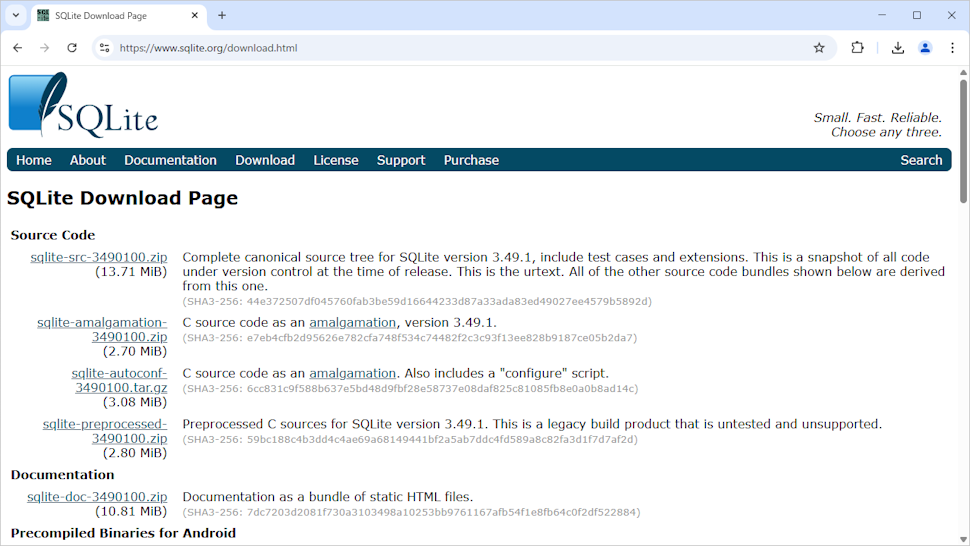This screenshot has height=546, width=970.
Task: Open the Documentation menu item
Action: click(x=170, y=160)
